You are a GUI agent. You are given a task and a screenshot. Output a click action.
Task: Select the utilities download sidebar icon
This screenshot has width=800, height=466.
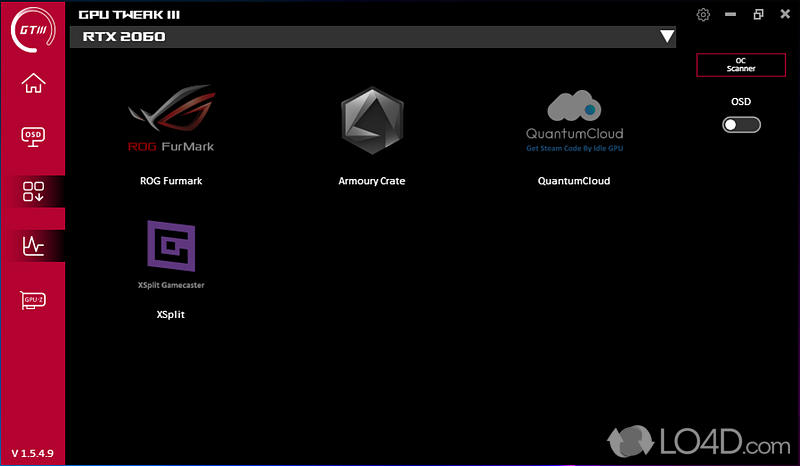tap(33, 191)
